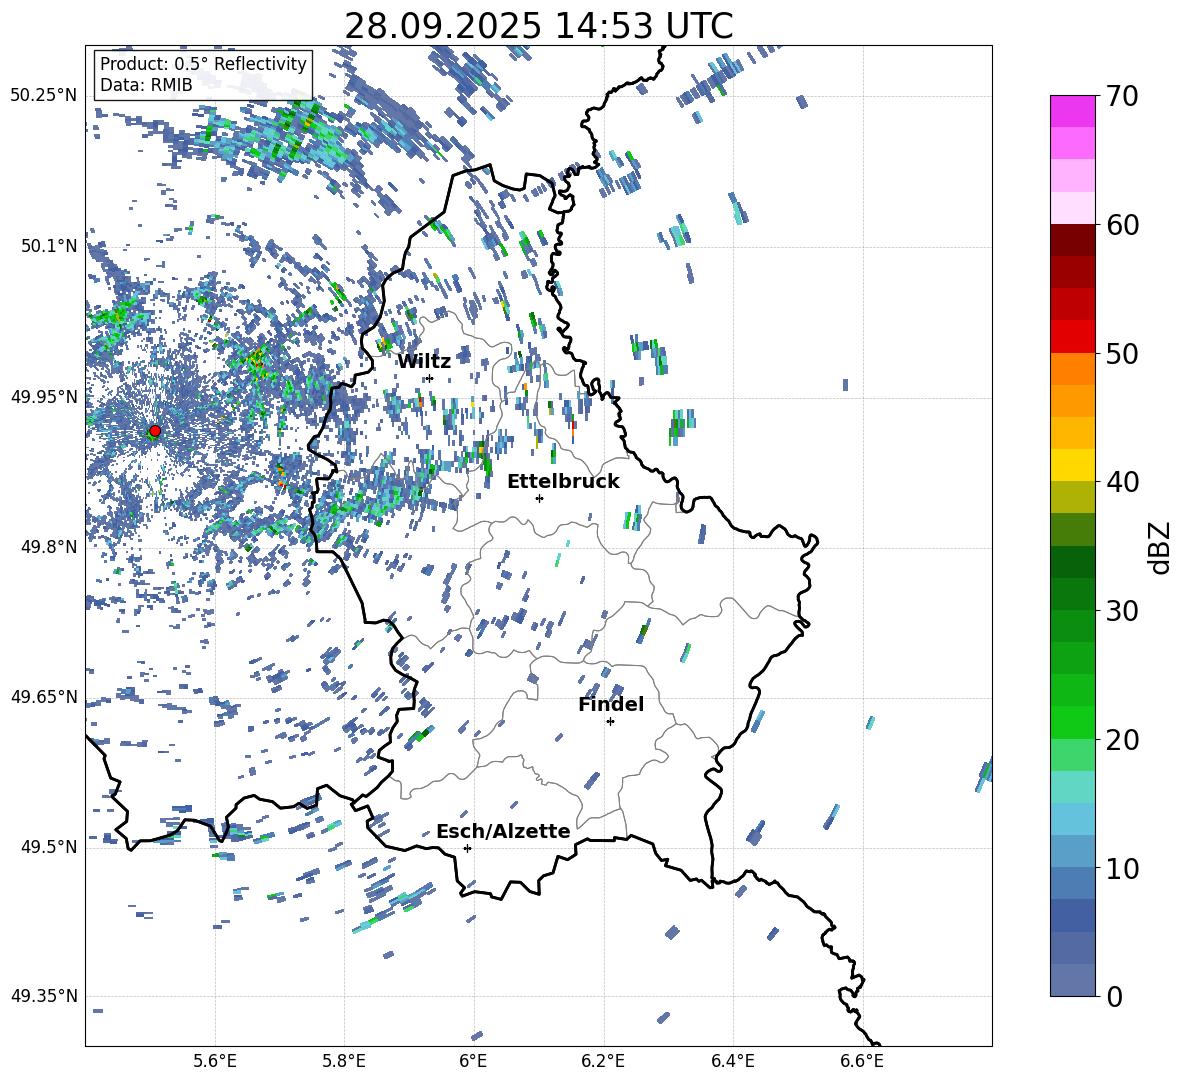
Task: Select the Esch/Alzette station cross marker
Action: (x=467, y=848)
